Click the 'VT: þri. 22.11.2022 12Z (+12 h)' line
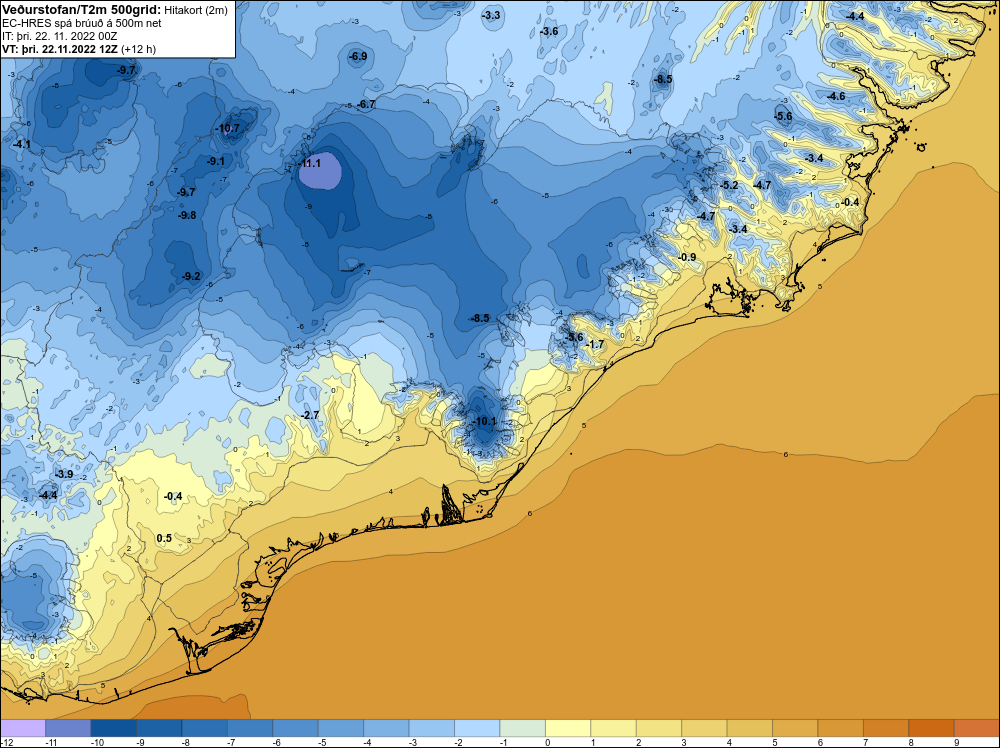1000x748 pixels. coord(78,49)
